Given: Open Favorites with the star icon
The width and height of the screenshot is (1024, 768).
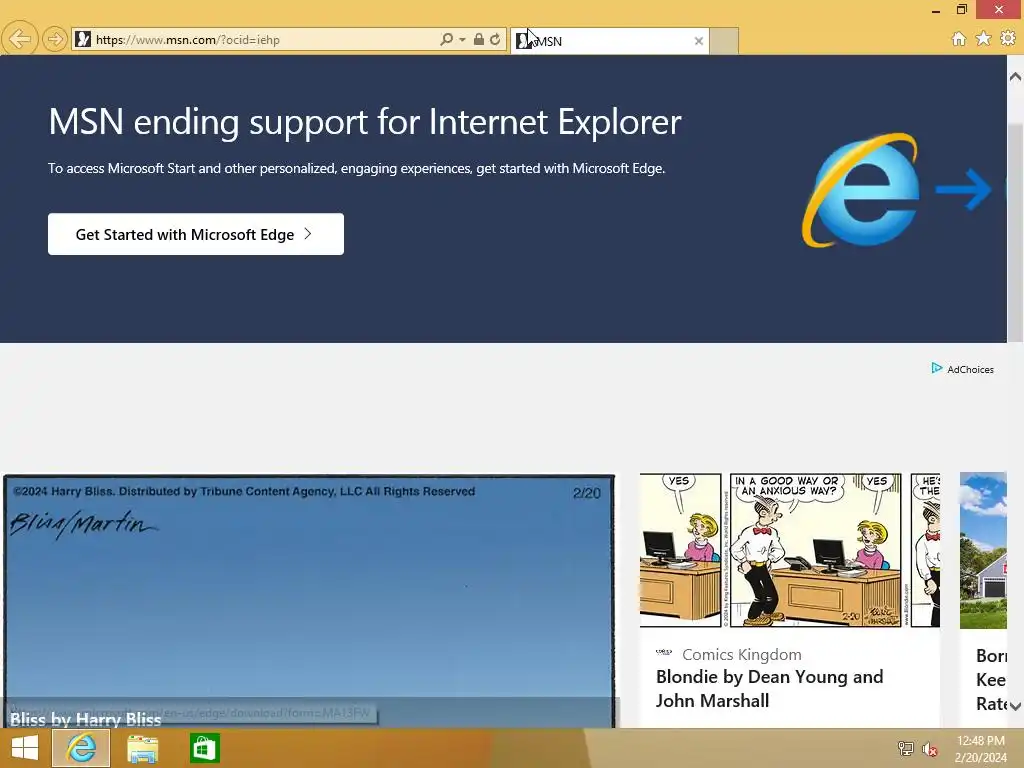Looking at the screenshot, I should click(983, 39).
